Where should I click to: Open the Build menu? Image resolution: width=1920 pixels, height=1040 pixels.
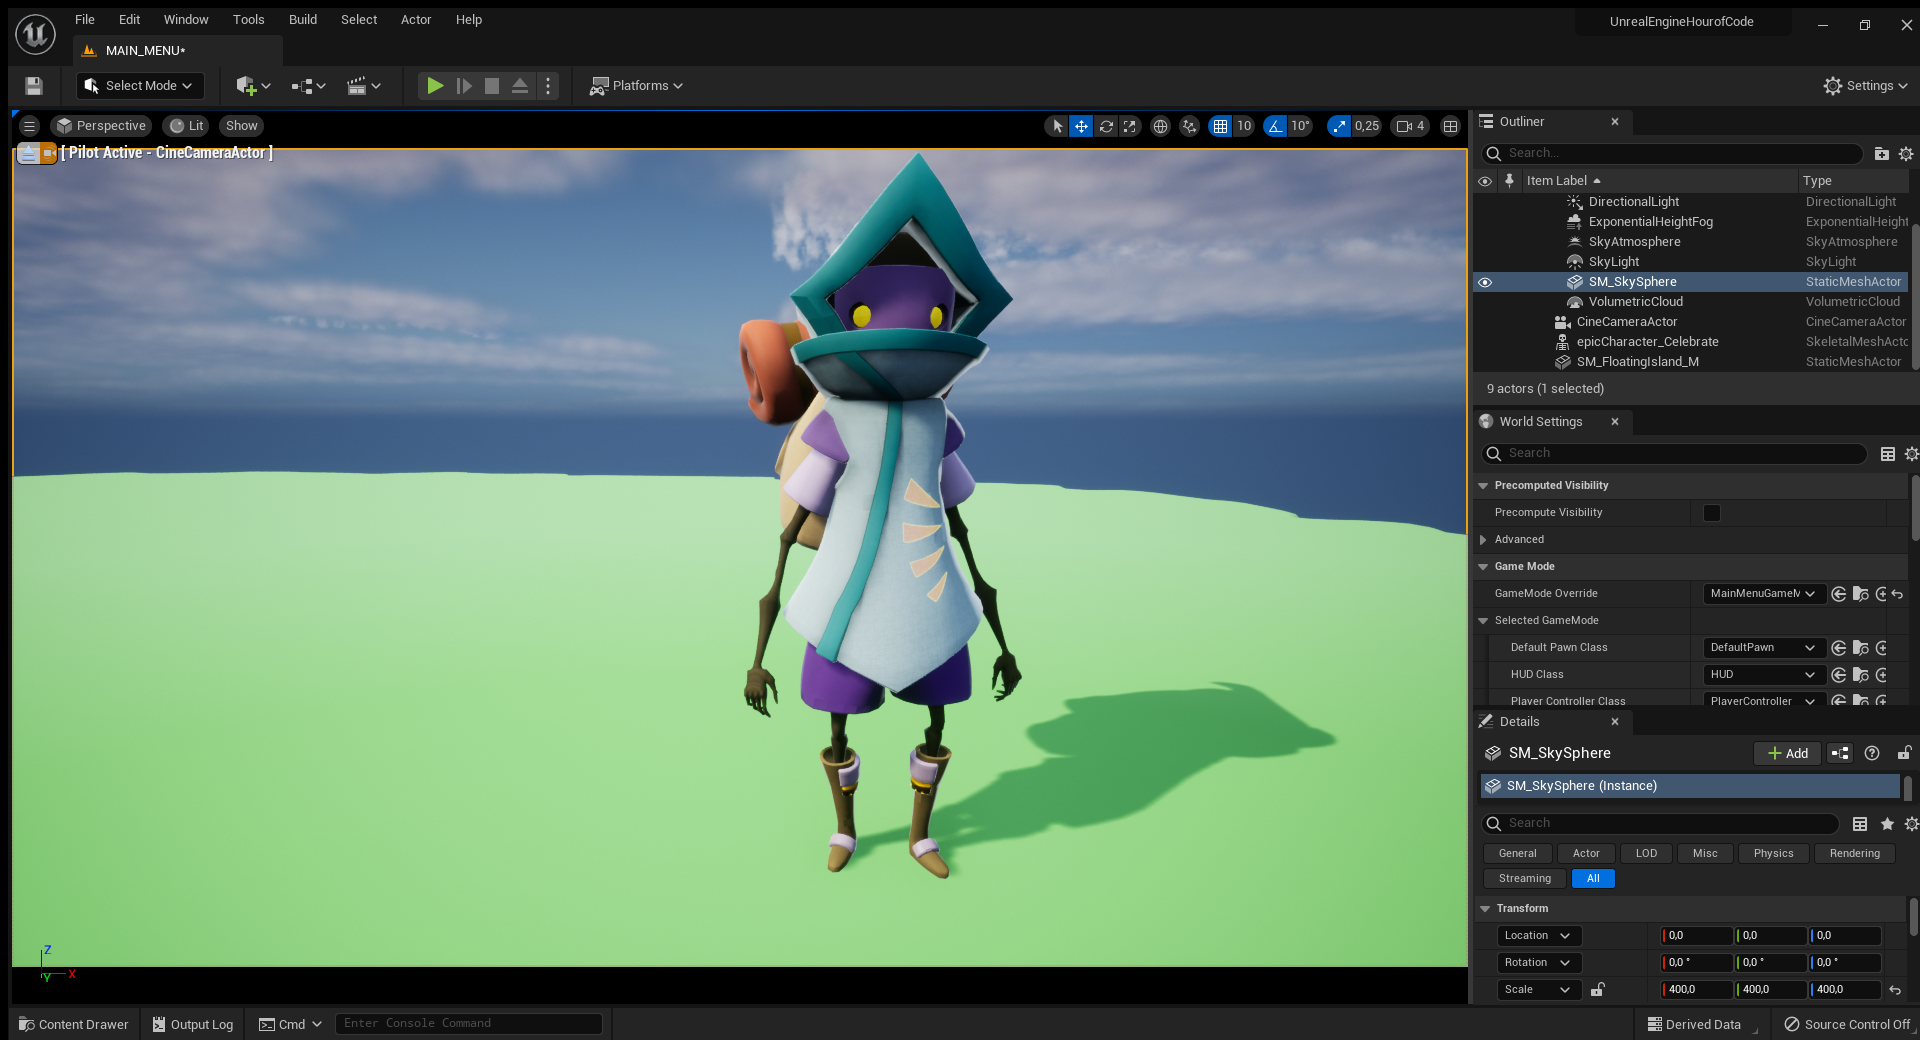pos(303,20)
